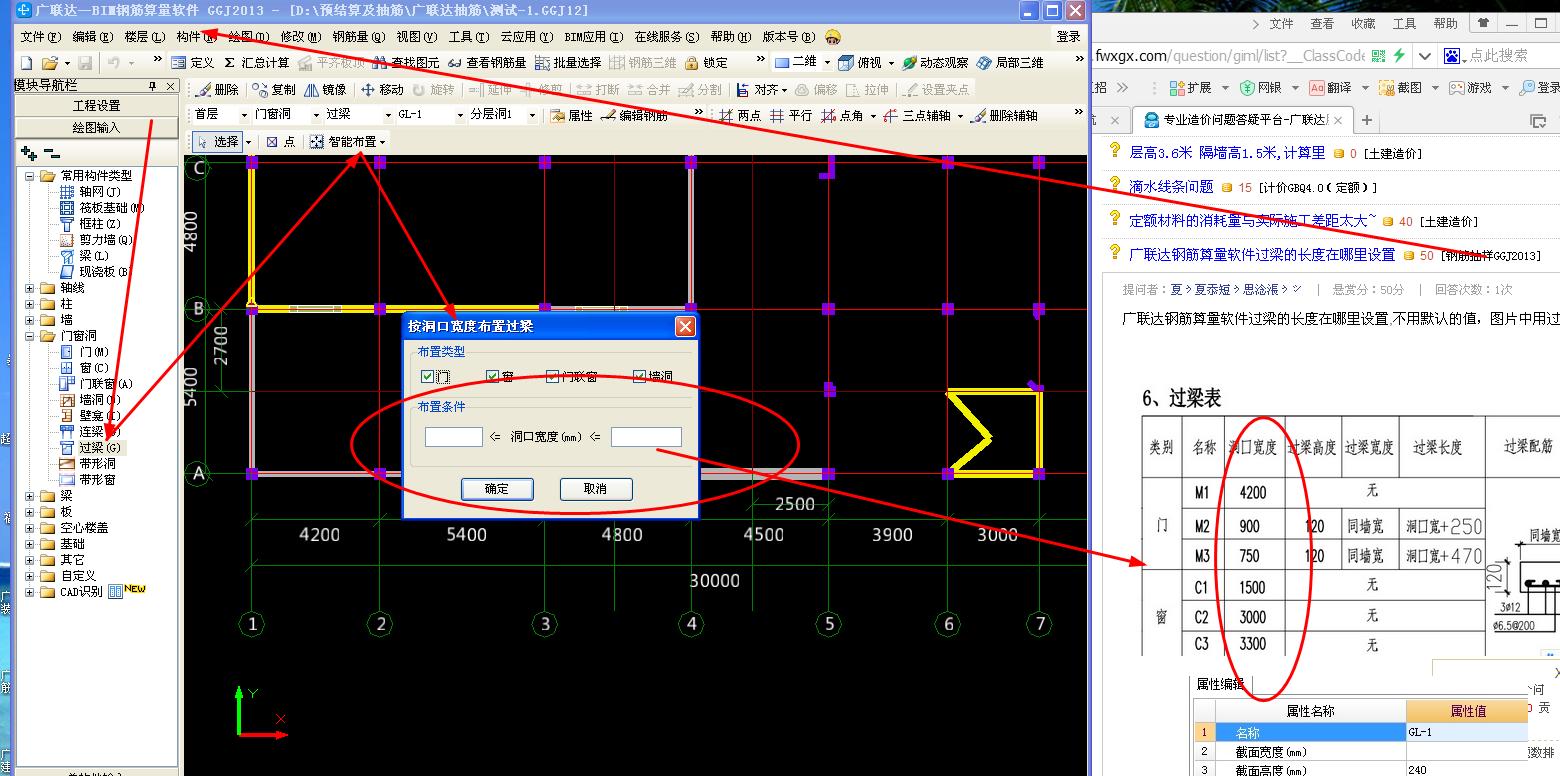Select 框柱(Z) in component tree
The image size is (1560, 776).
(x=100, y=224)
